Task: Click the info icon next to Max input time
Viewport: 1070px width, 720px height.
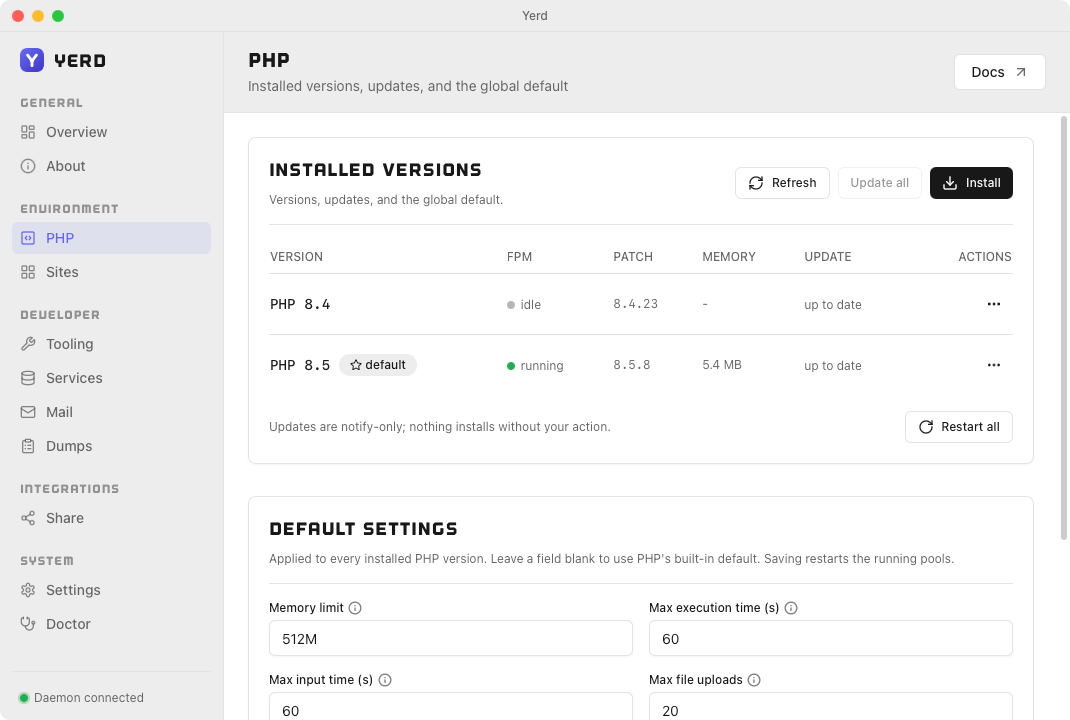Action: click(385, 680)
